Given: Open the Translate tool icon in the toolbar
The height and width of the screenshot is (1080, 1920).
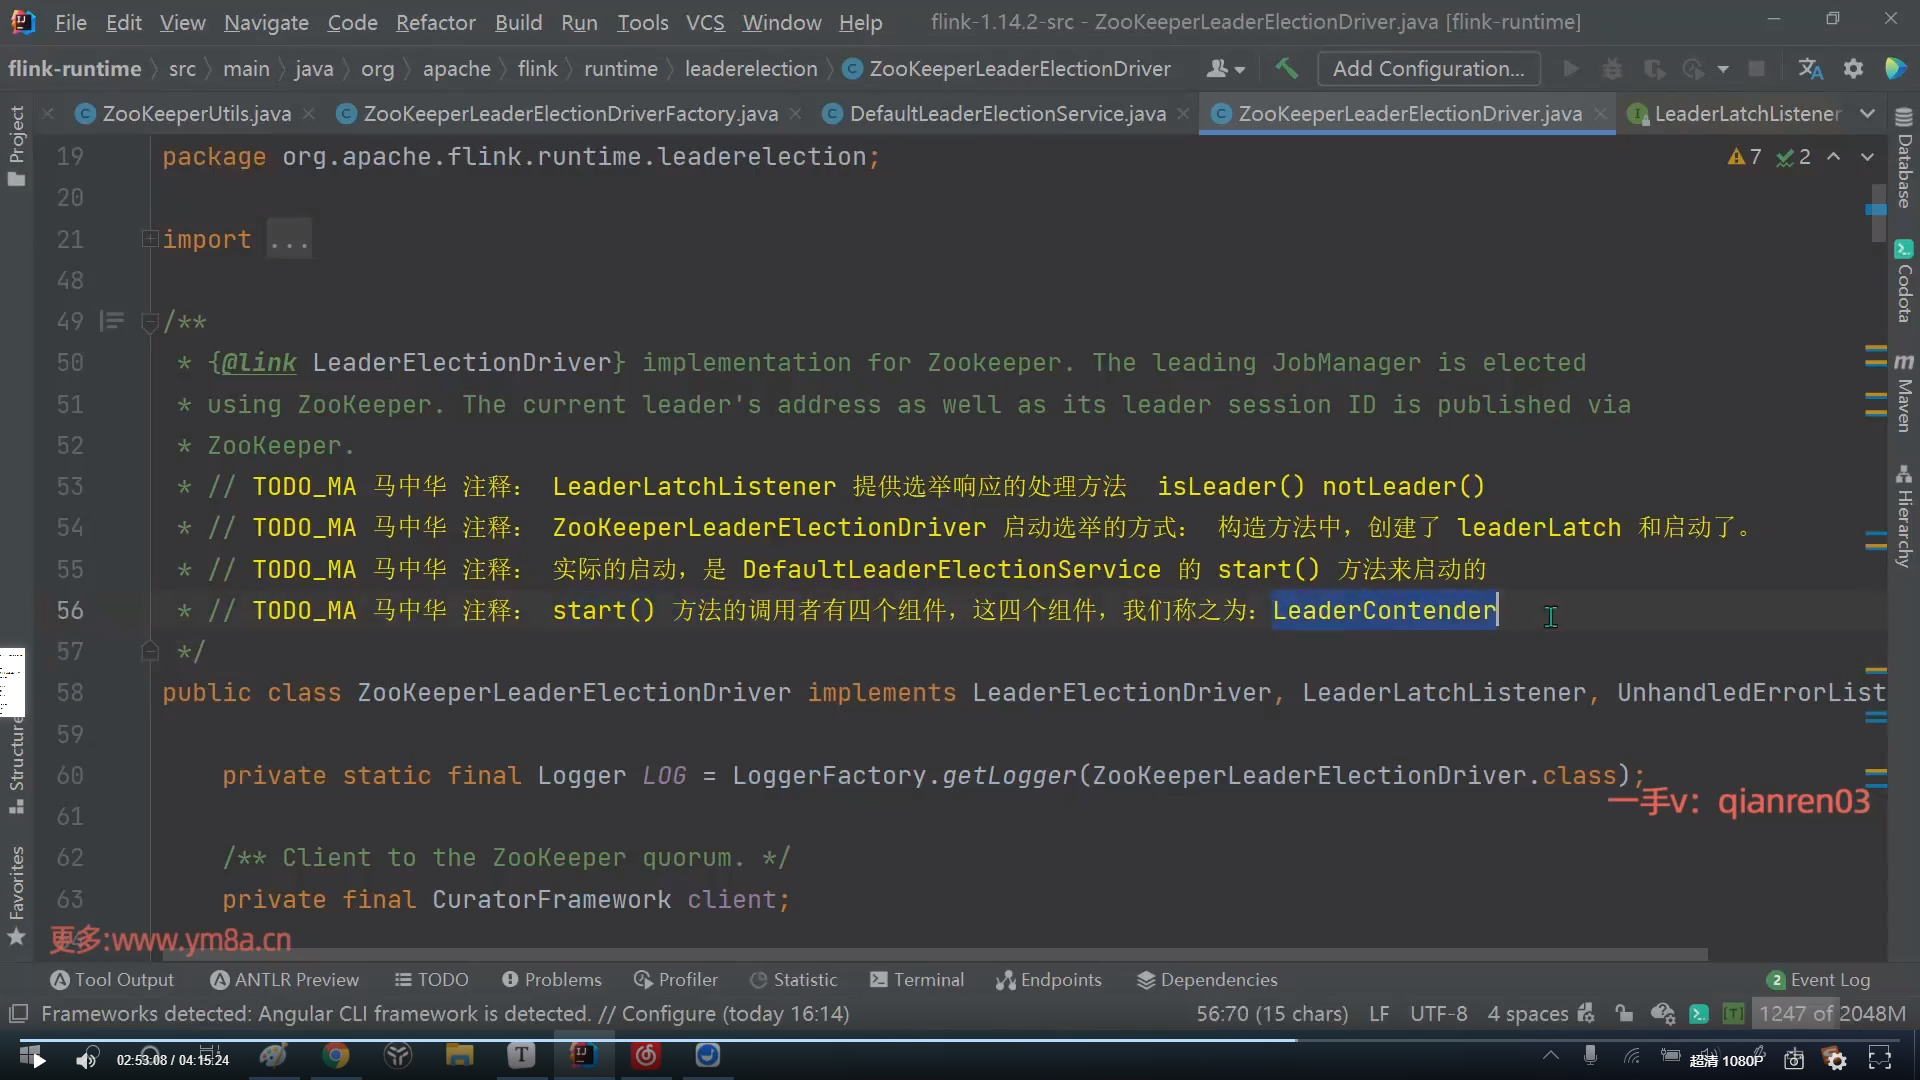Looking at the screenshot, I should 1810,68.
